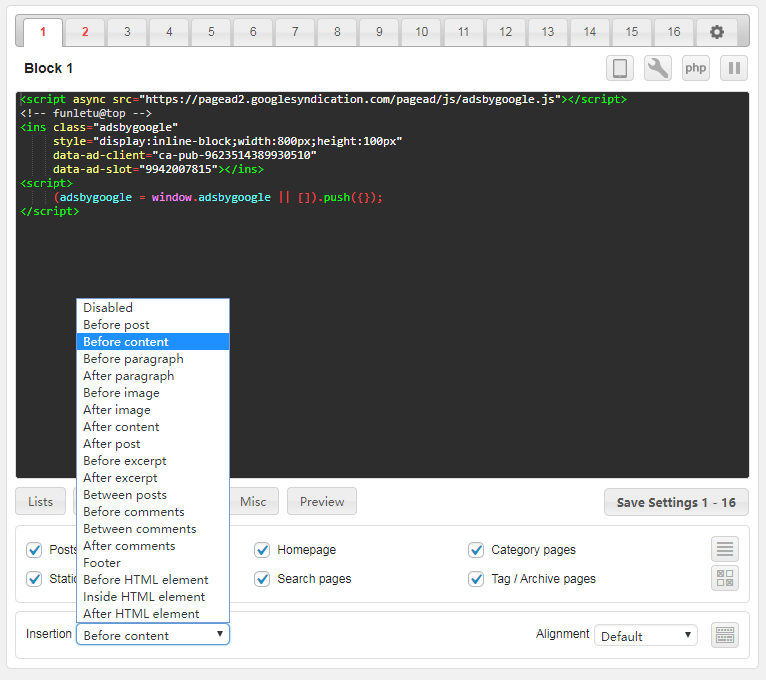
Task: Click the Lists button
Action: [x=41, y=501]
